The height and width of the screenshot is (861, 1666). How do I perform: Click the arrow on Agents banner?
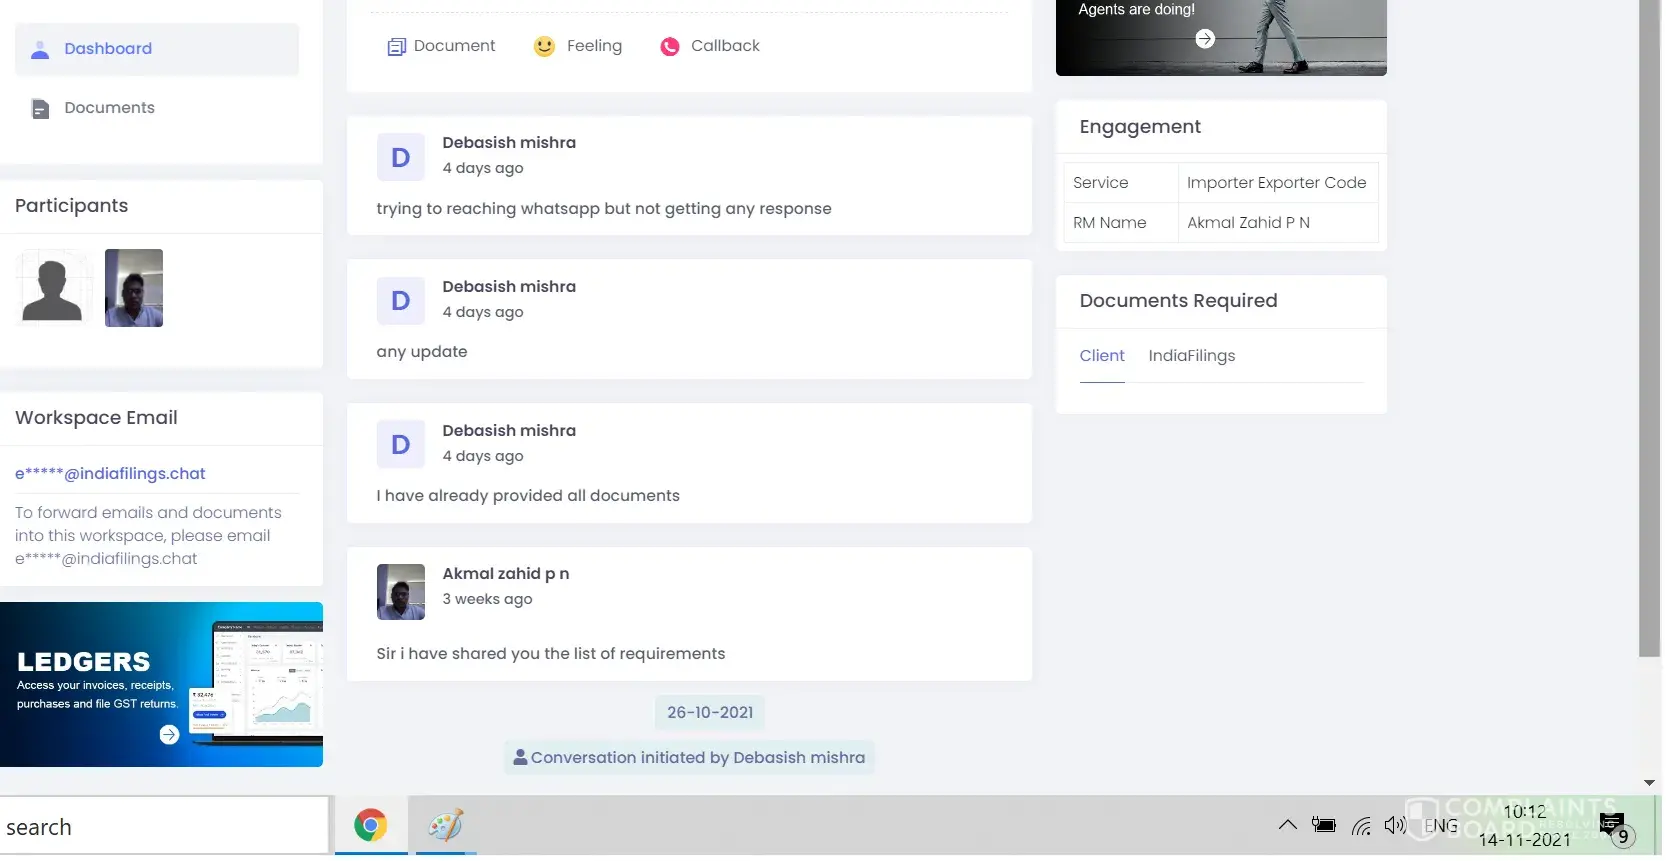(x=1205, y=39)
